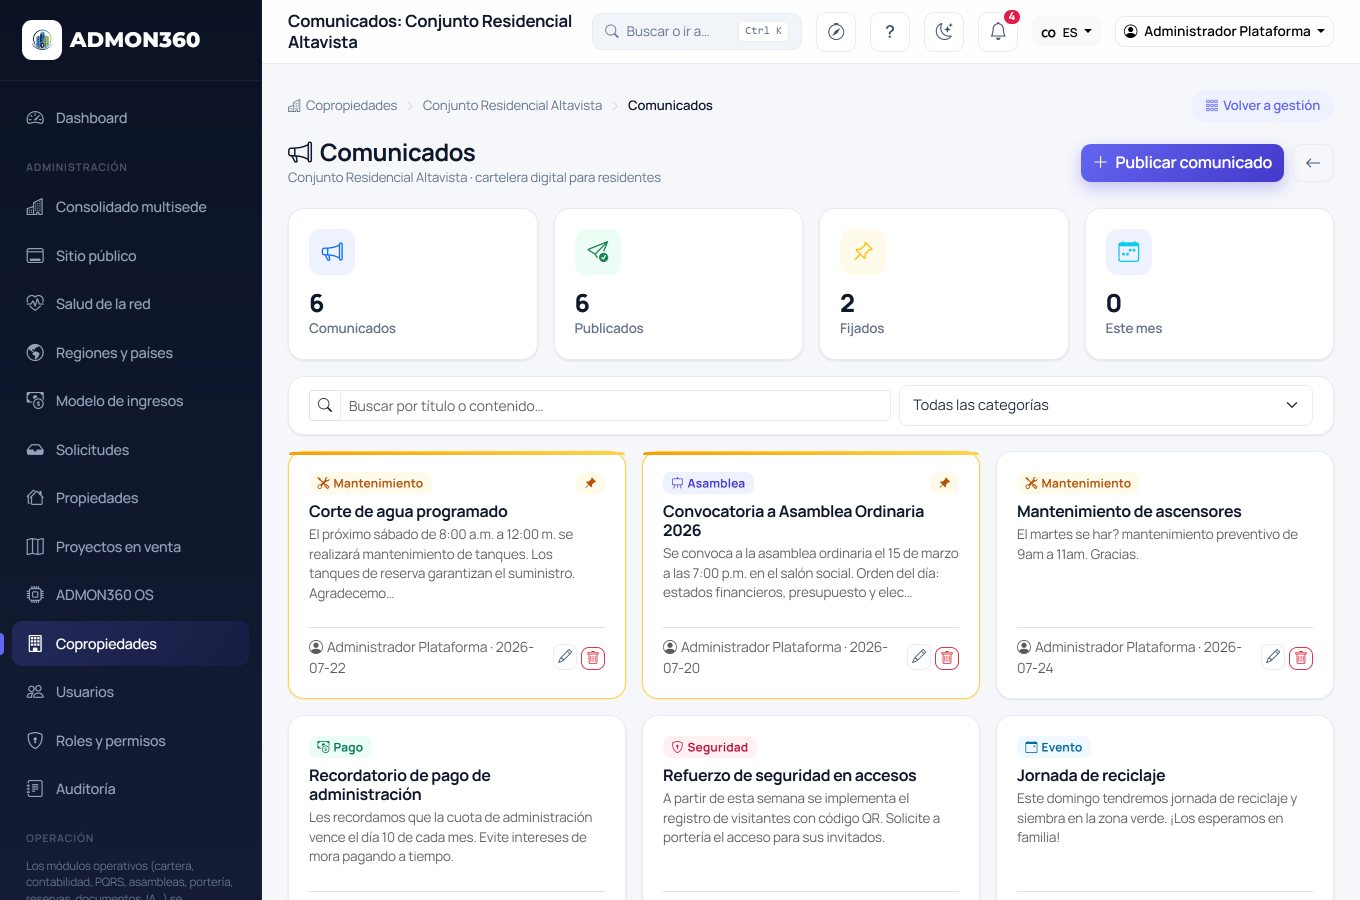Focus Buscar por título o contenido field
The width and height of the screenshot is (1360, 900).
615,405
